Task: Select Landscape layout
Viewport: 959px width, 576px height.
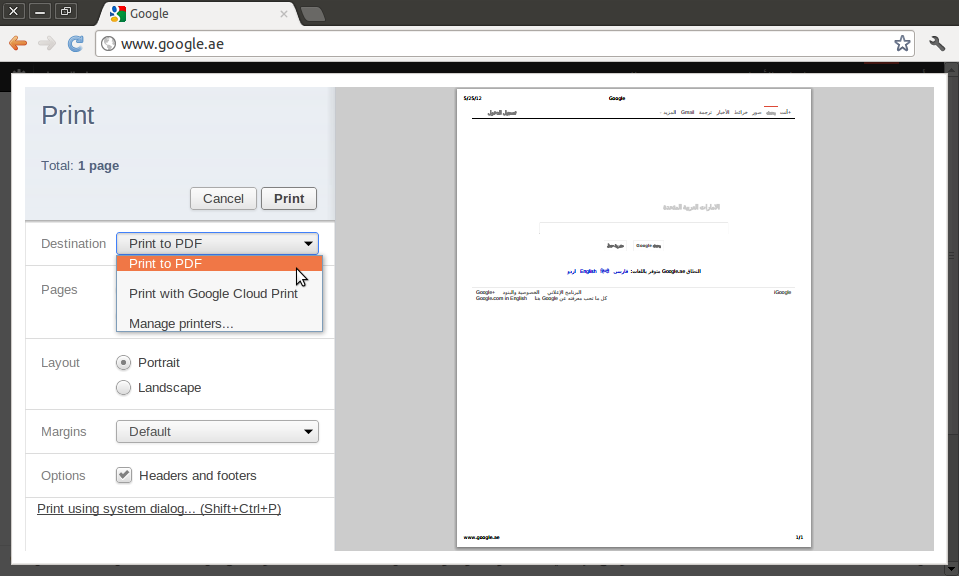Action: (x=124, y=388)
